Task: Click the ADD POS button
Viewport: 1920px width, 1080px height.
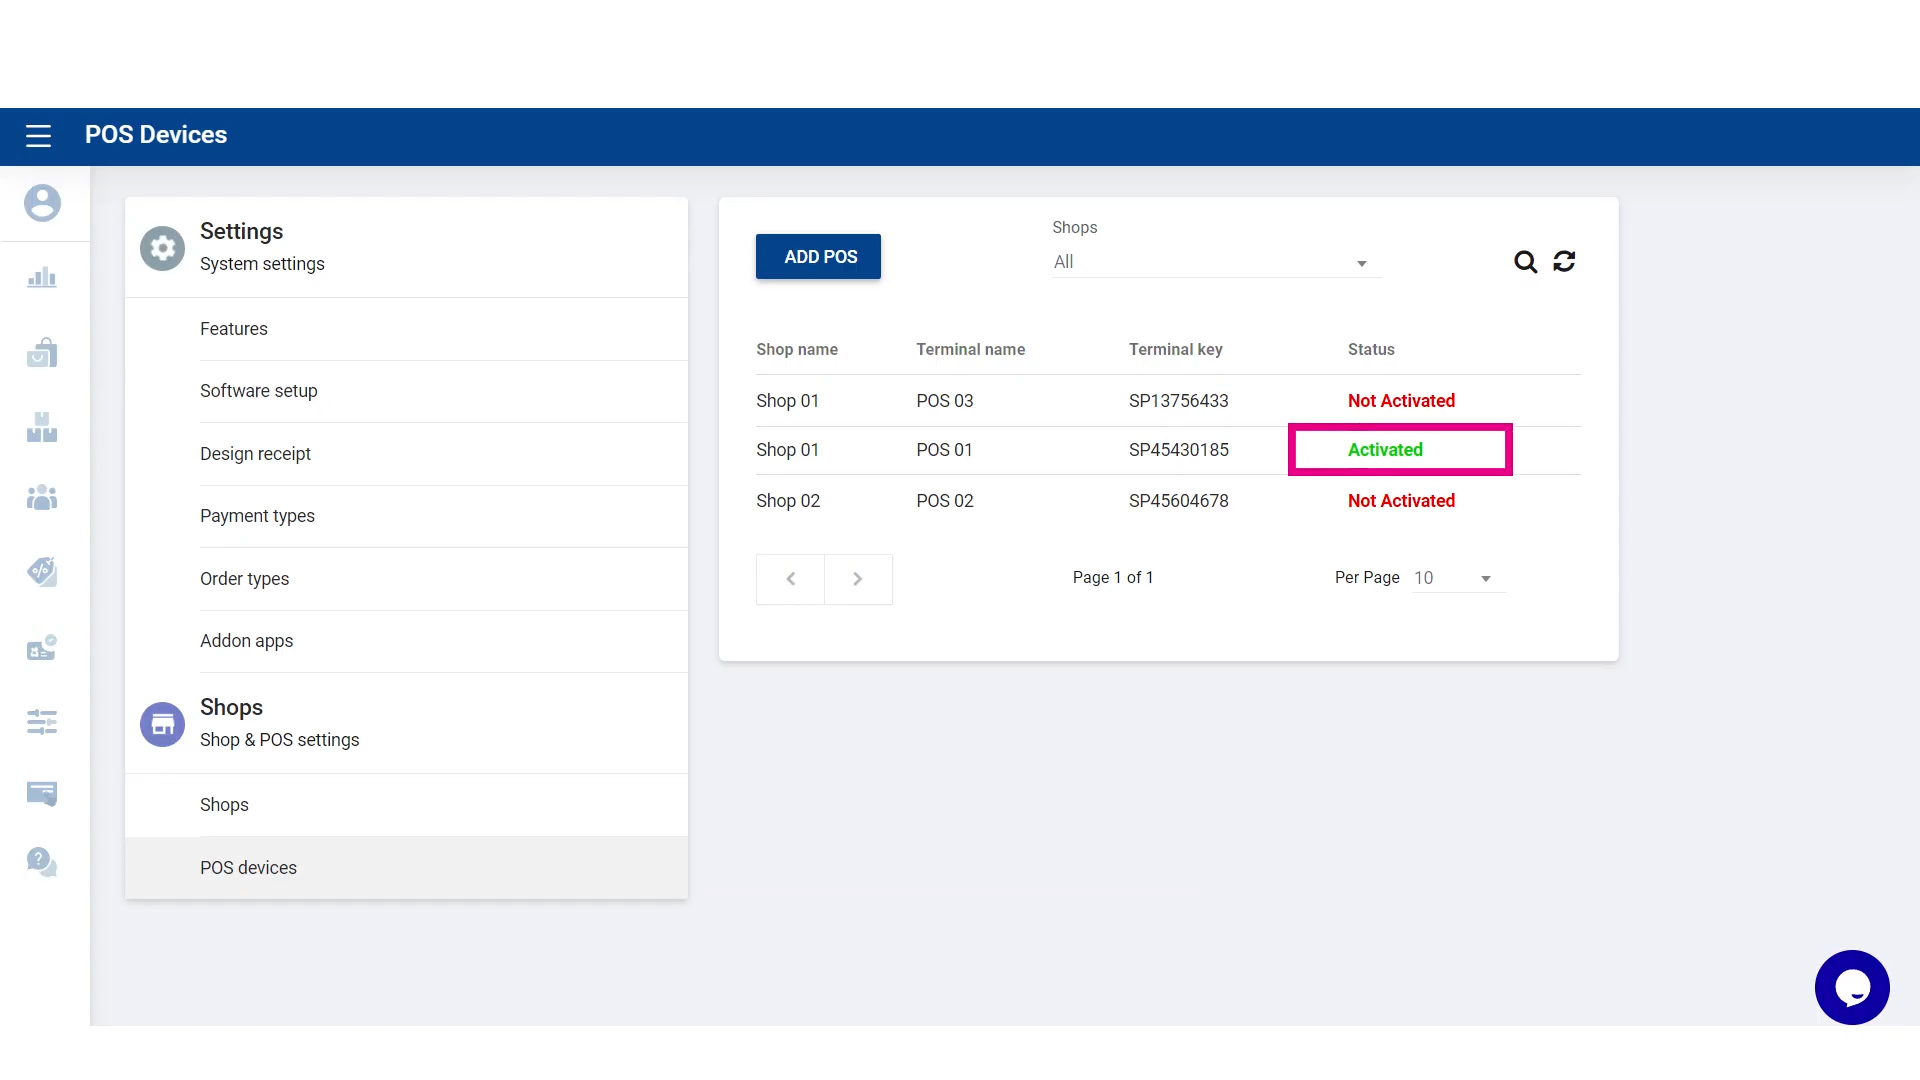Action: (818, 257)
